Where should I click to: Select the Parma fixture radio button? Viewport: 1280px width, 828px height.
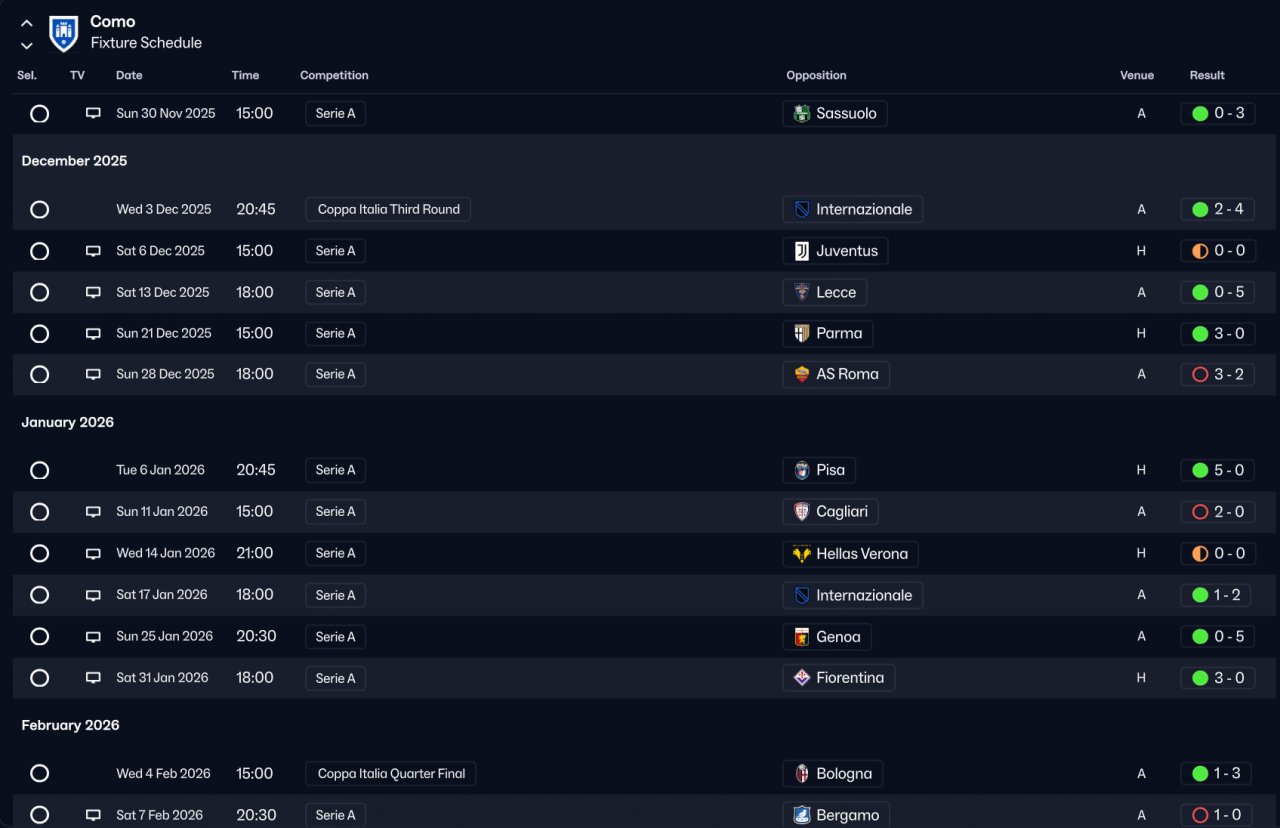[x=40, y=334]
